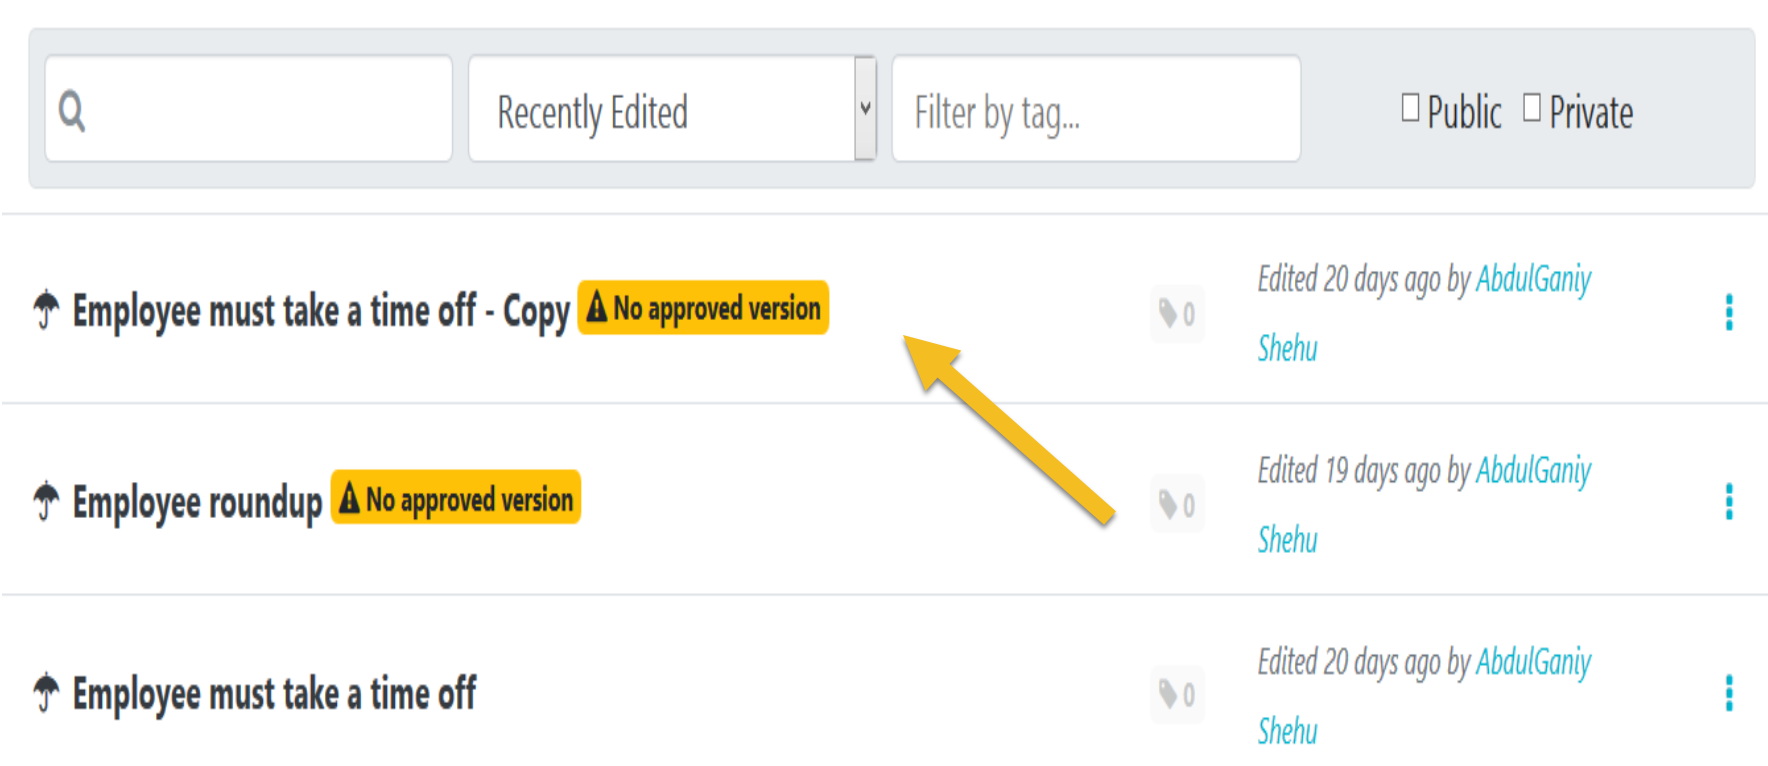Click No approved version badge on Copy row

703,308
